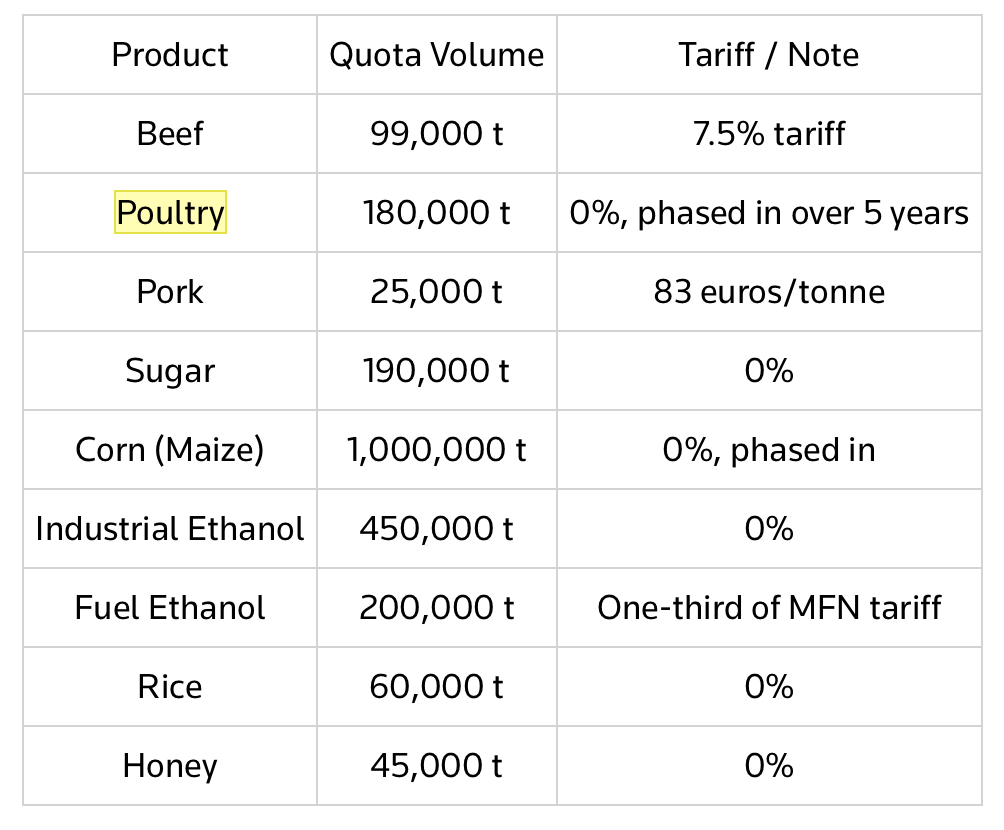Select the 180,000 t quota cell
Viewport: 1004px width, 830px height.
tap(437, 213)
